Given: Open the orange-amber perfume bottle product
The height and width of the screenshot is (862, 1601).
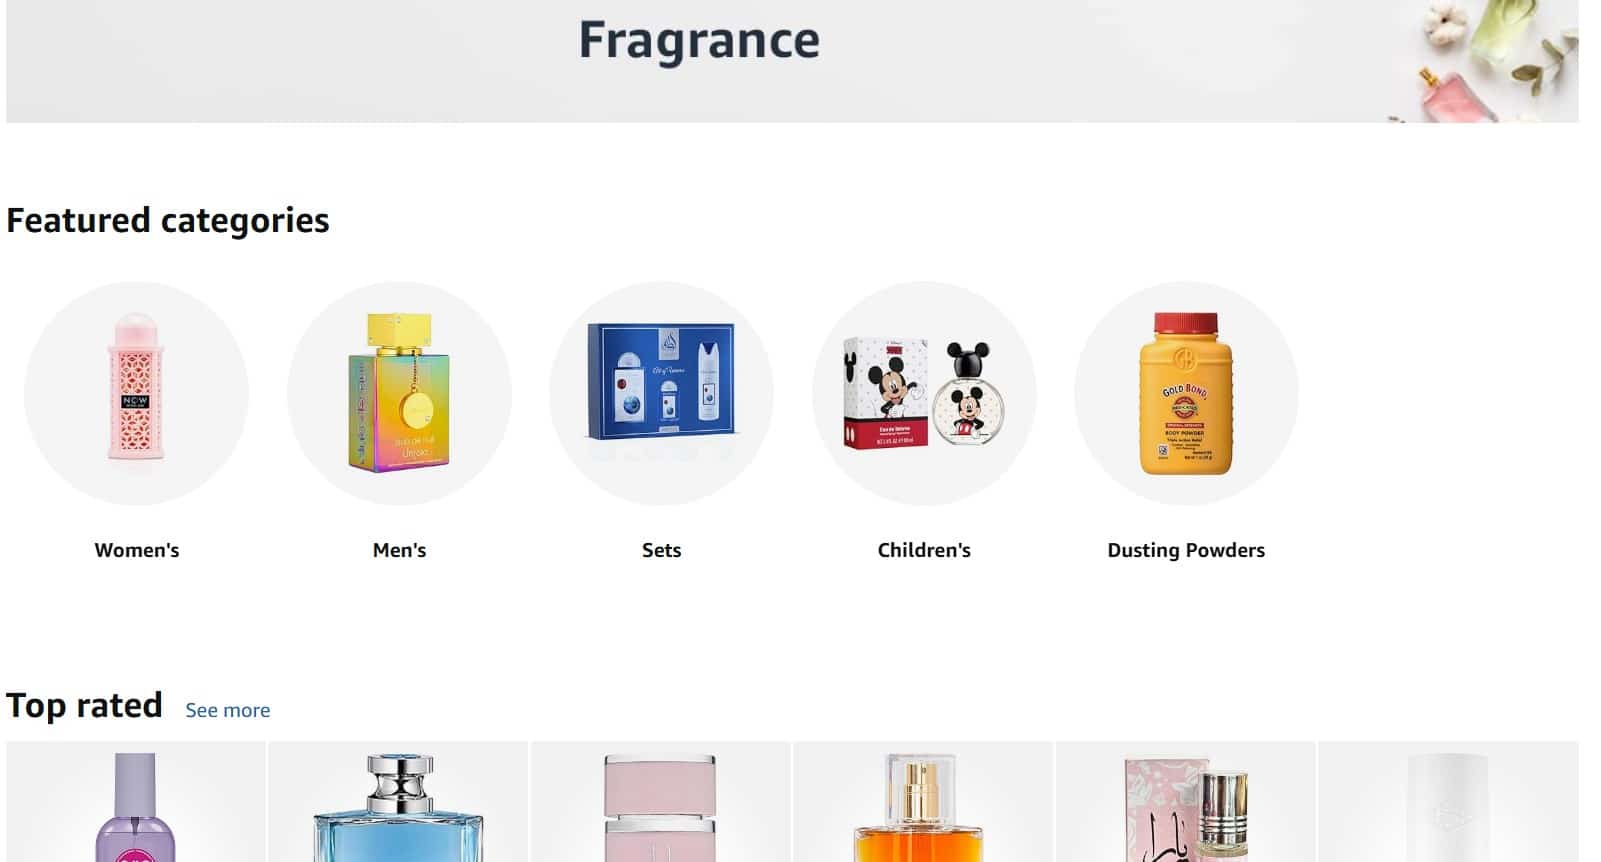Looking at the screenshot, I should (x=923, y=802).
